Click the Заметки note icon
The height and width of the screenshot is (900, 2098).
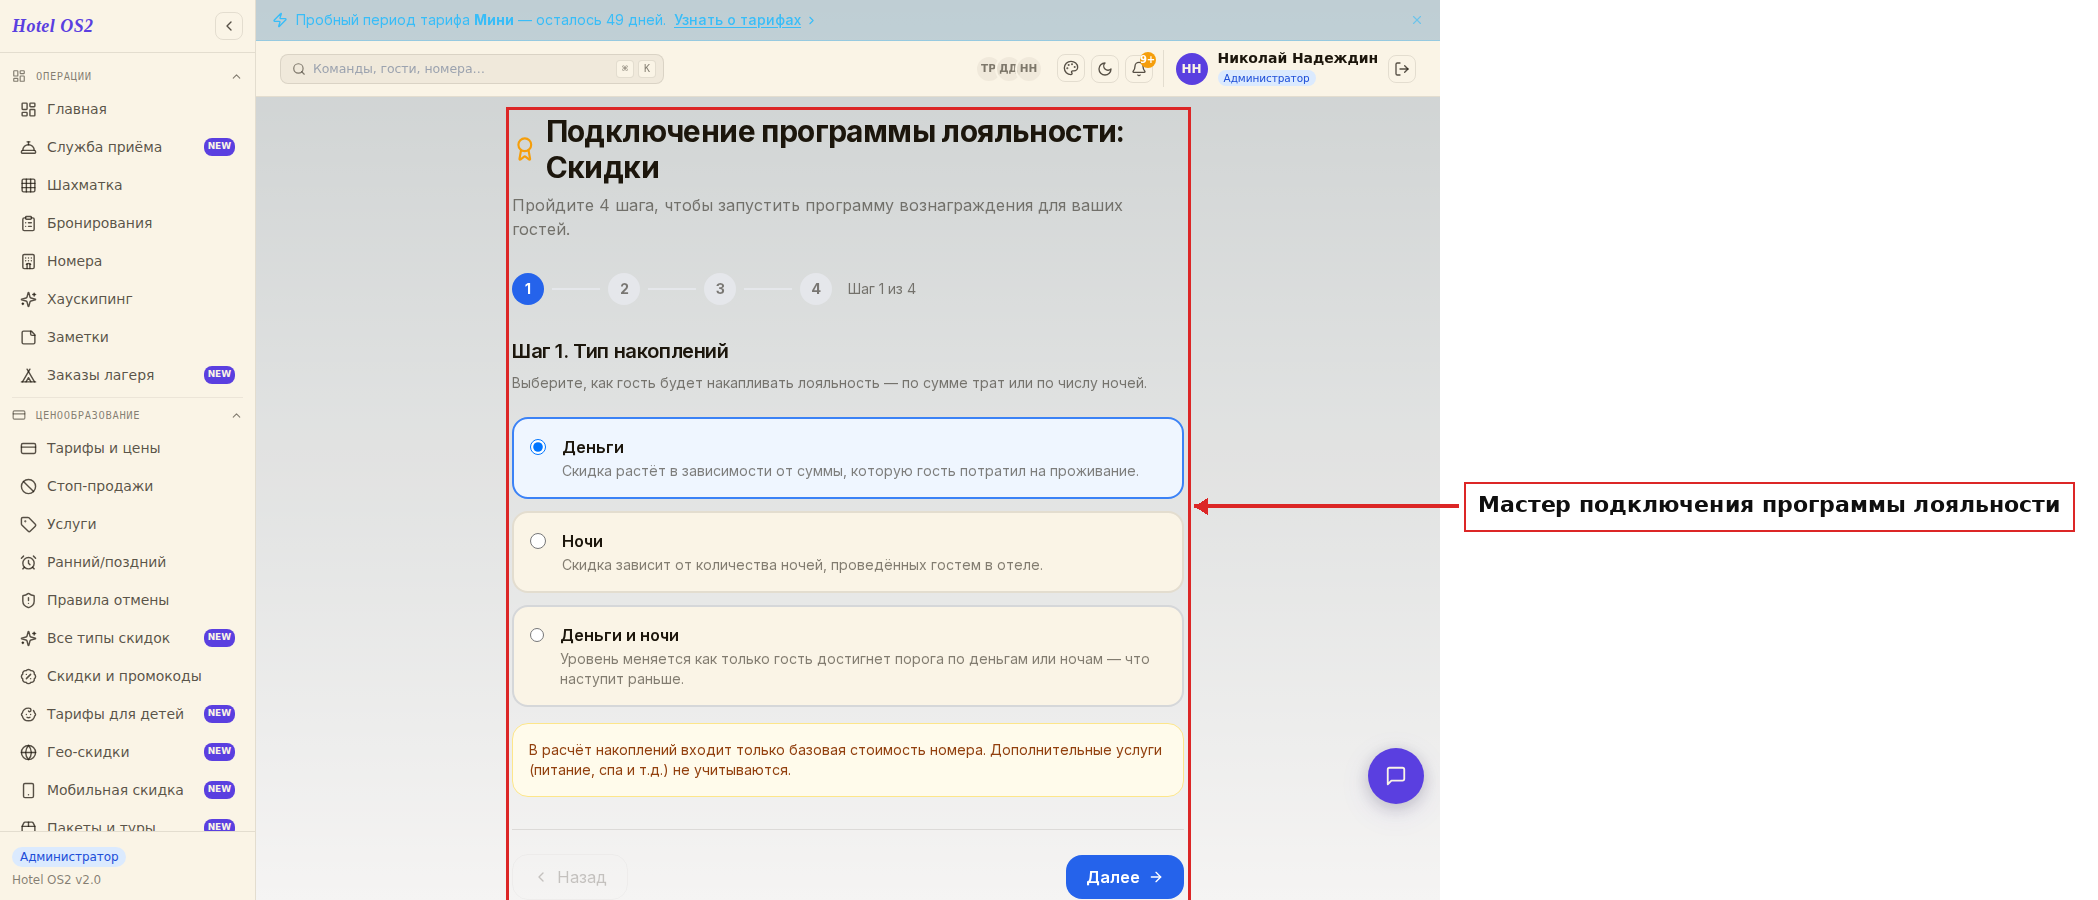[x=28, y=337]
